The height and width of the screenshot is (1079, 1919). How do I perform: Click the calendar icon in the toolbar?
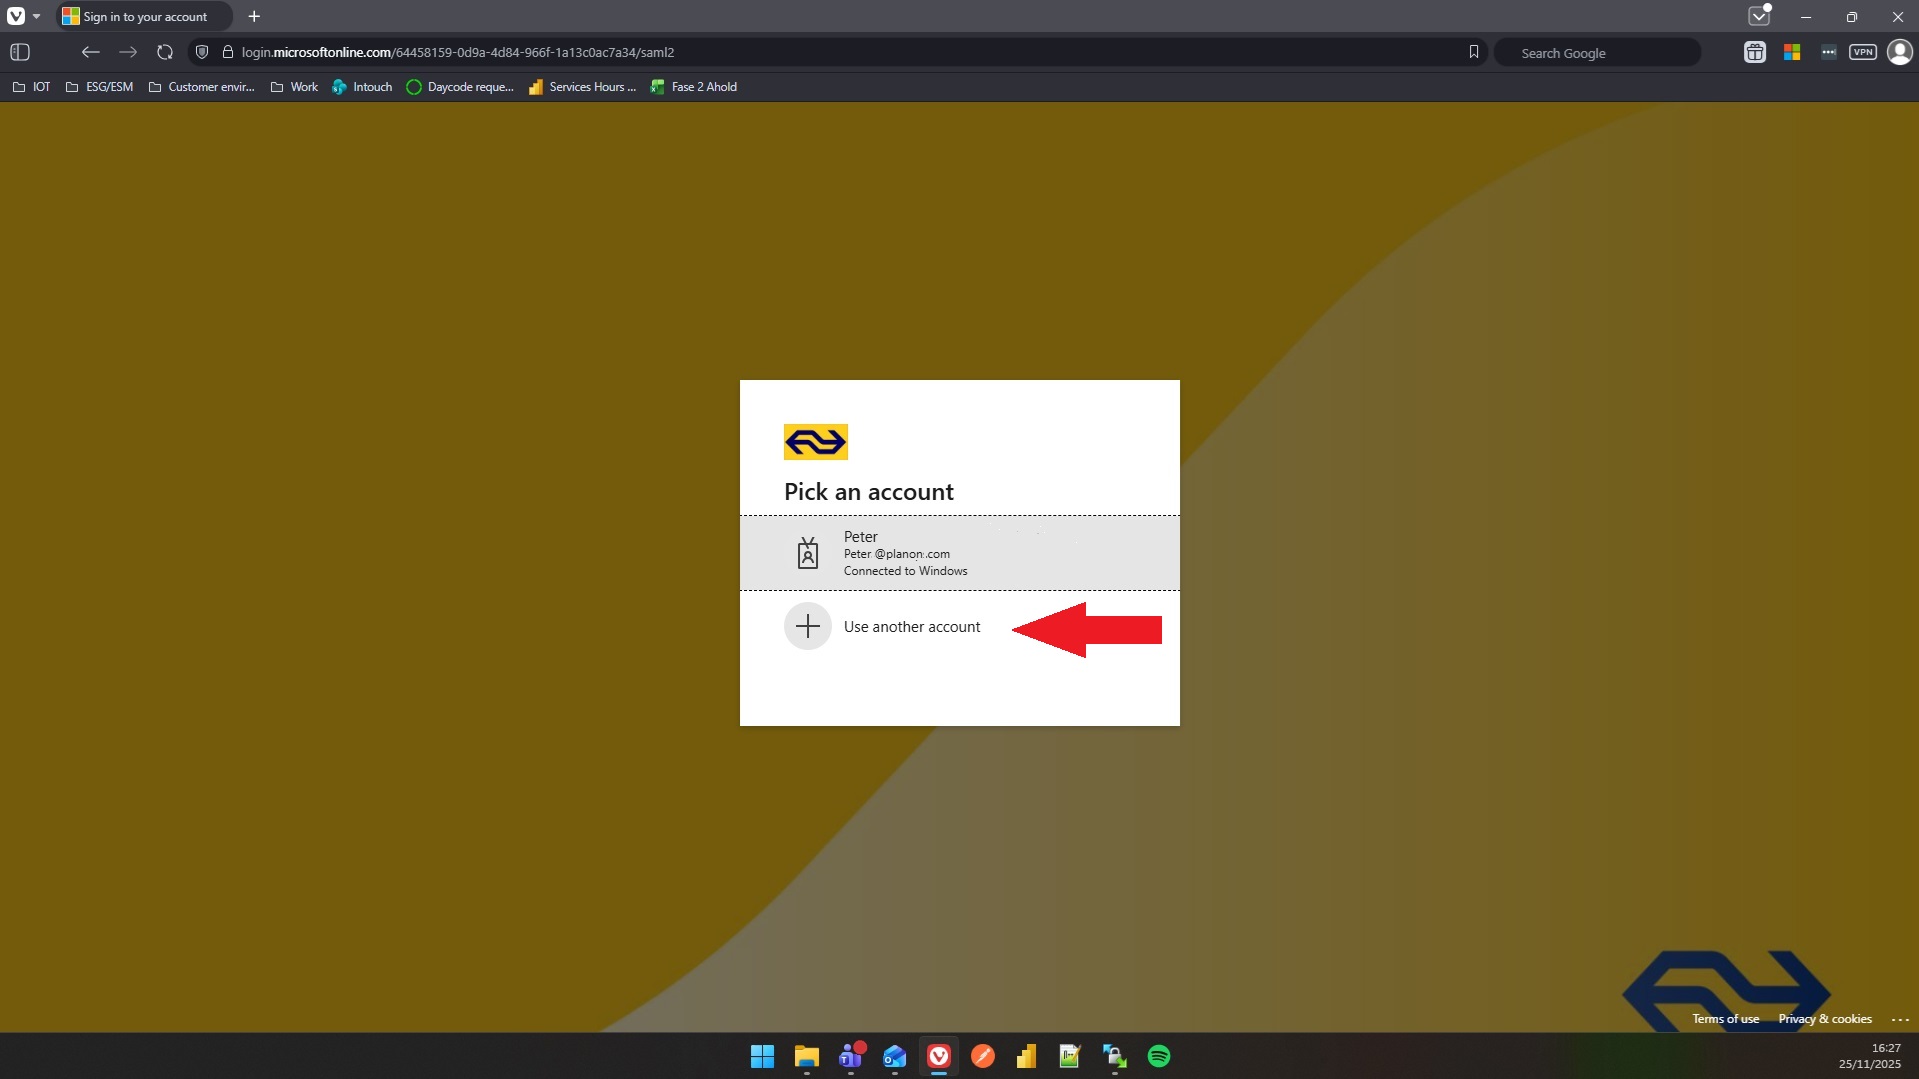point(1754,52)
